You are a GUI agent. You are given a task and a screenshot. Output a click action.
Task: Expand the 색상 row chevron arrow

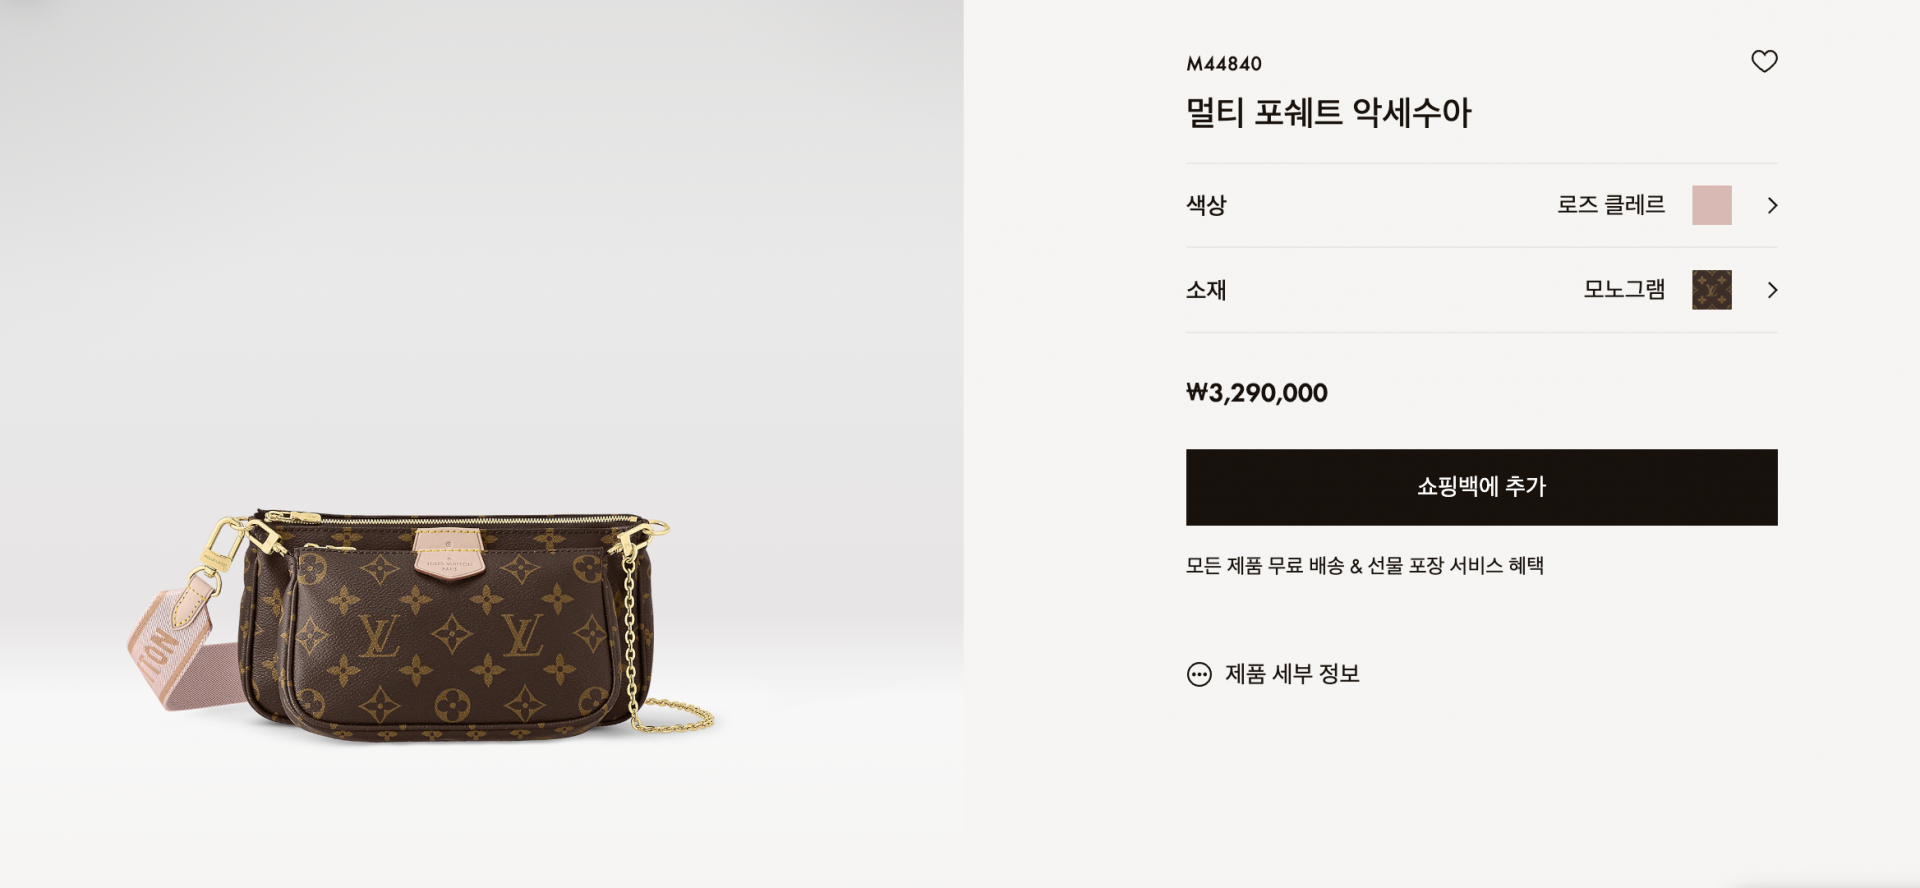pyautogui.click(x=1772, y=205)
